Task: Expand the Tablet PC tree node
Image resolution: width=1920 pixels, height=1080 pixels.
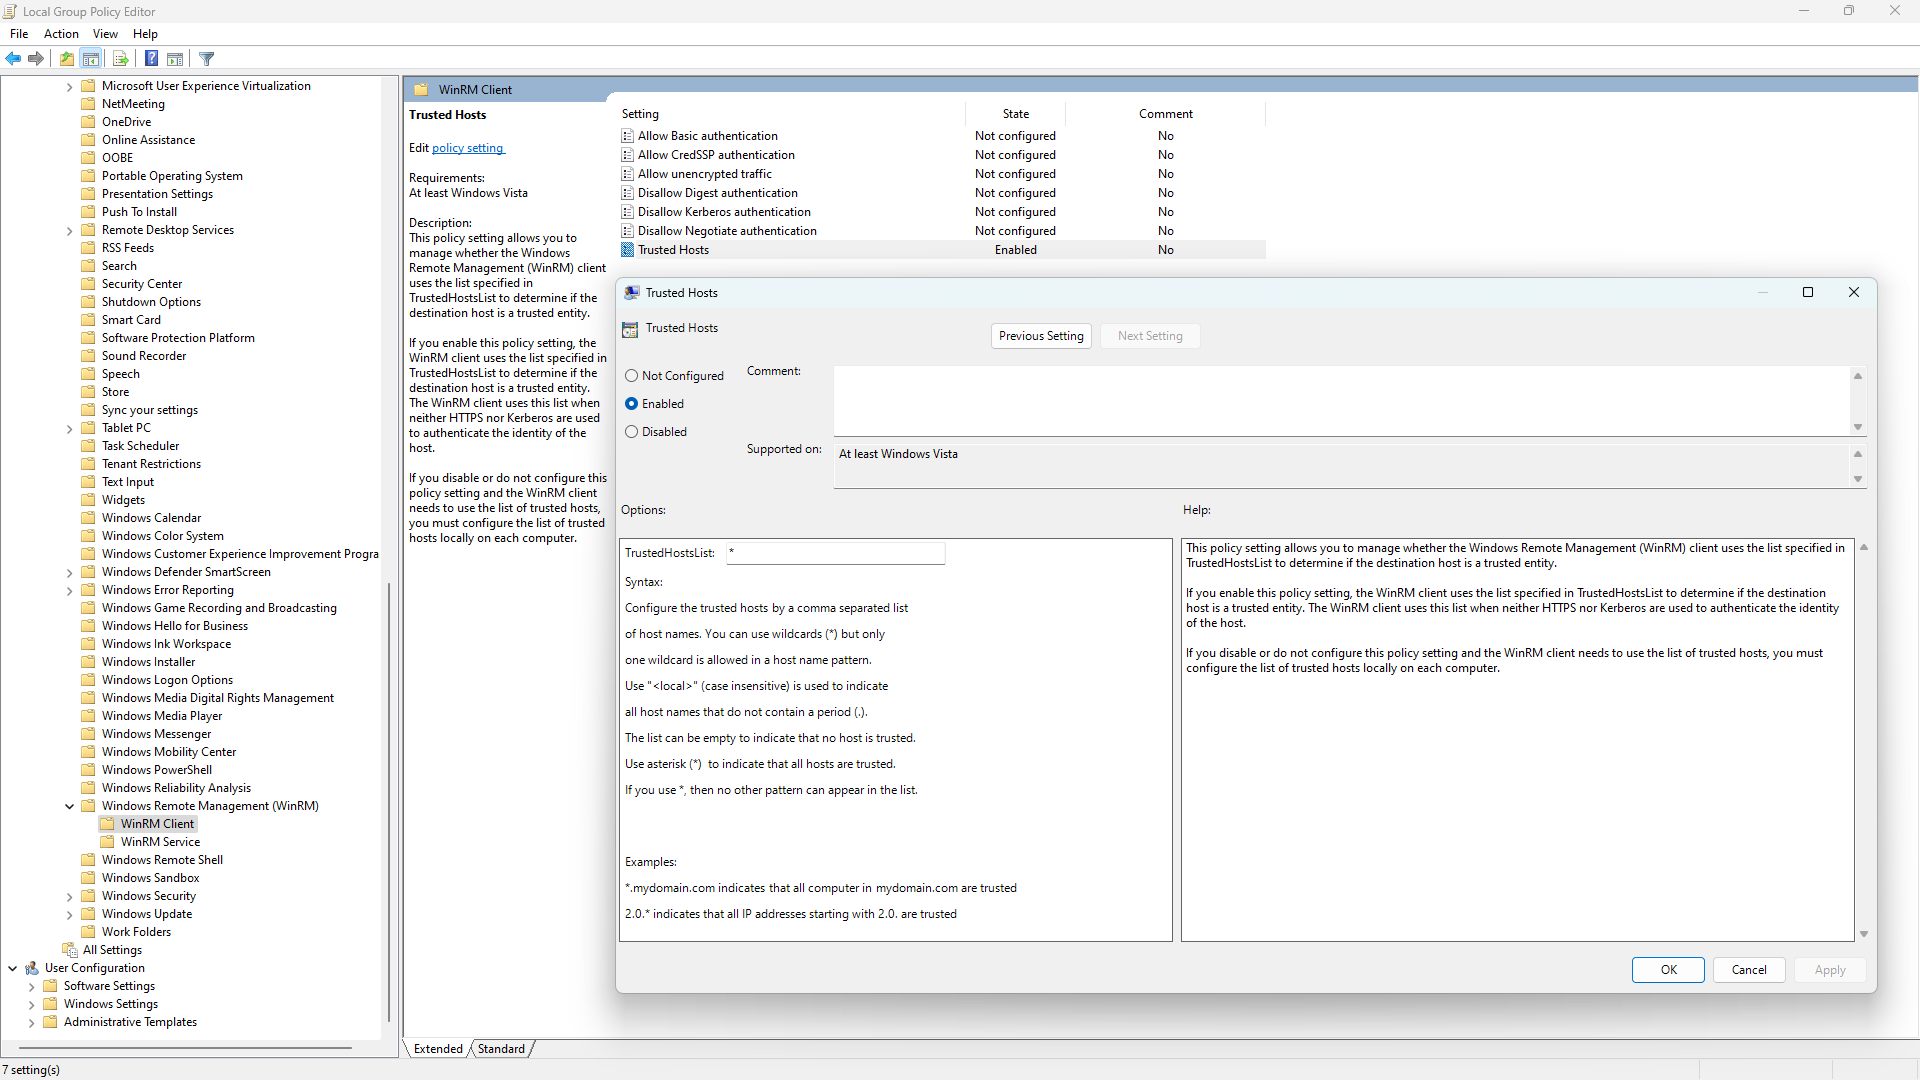Action: [69, 429]
